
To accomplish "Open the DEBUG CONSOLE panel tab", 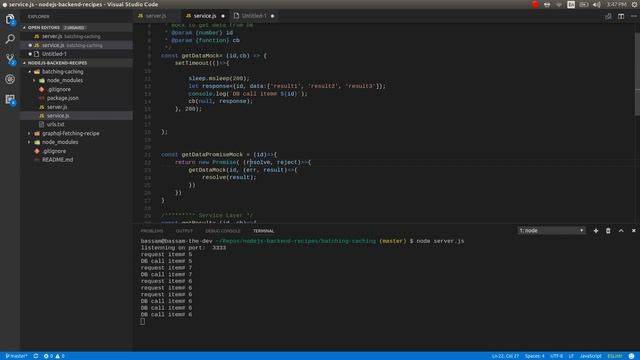I will pos(223,231).
